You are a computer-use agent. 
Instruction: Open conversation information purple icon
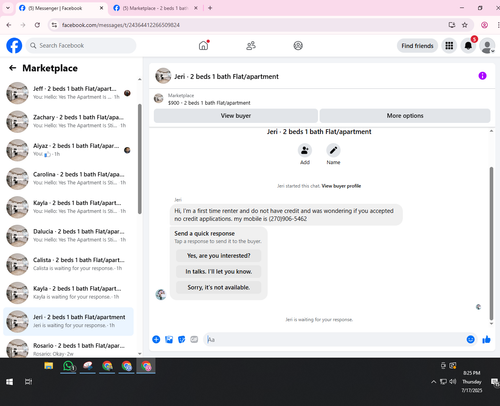tap(482, 76)
